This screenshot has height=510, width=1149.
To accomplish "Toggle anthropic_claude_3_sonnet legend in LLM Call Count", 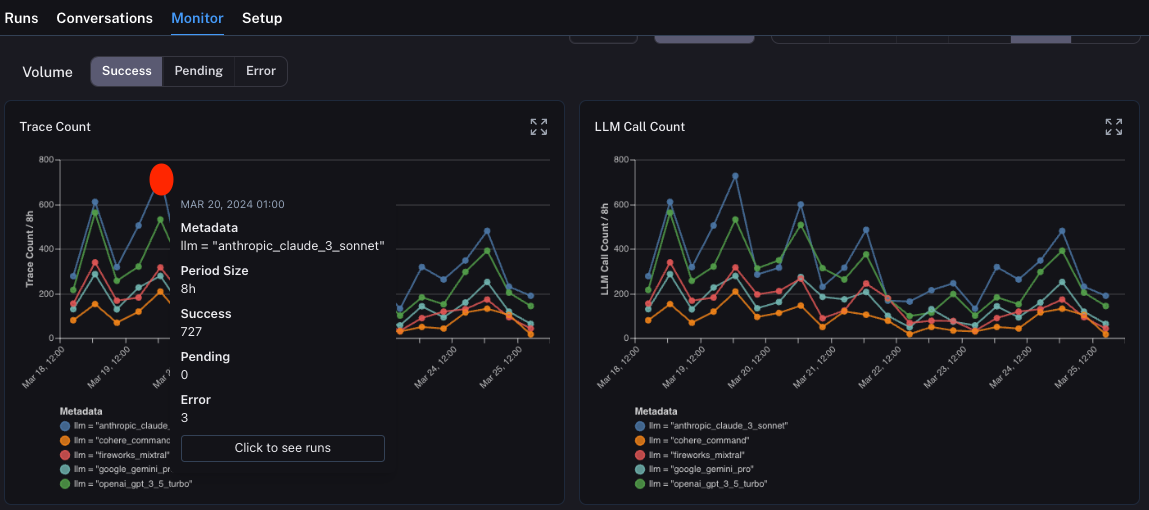I will pyautogui.click(x=699, y=426).
